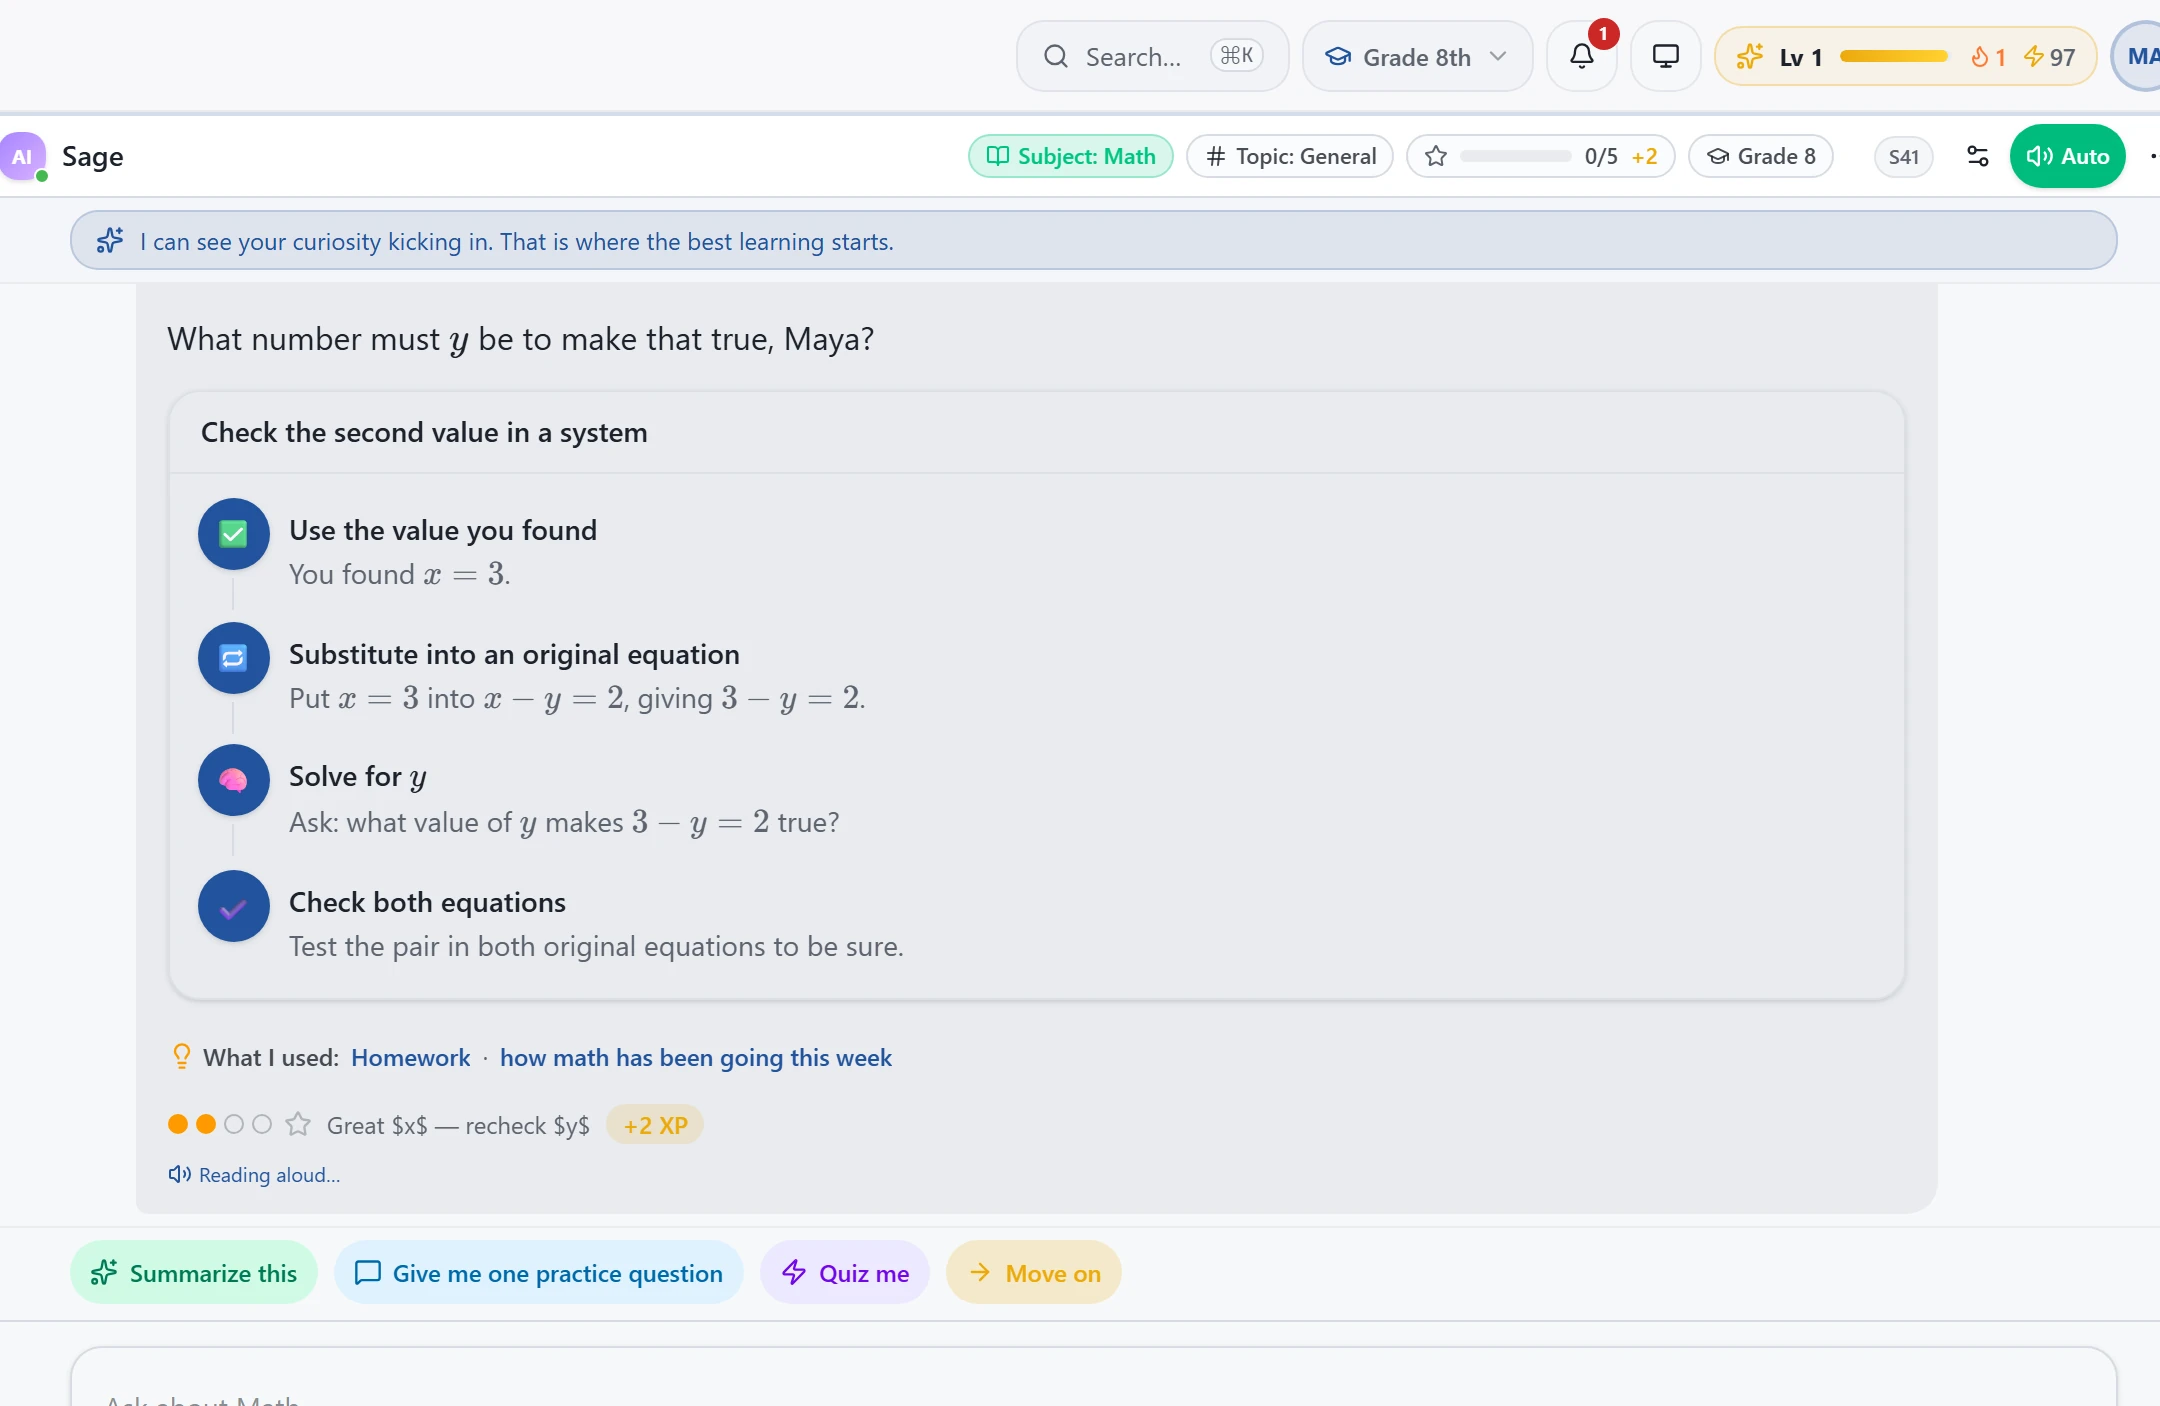2160x1406 pixels.
Task: Click the Sage AI avatar
Action: pos(23,156)
